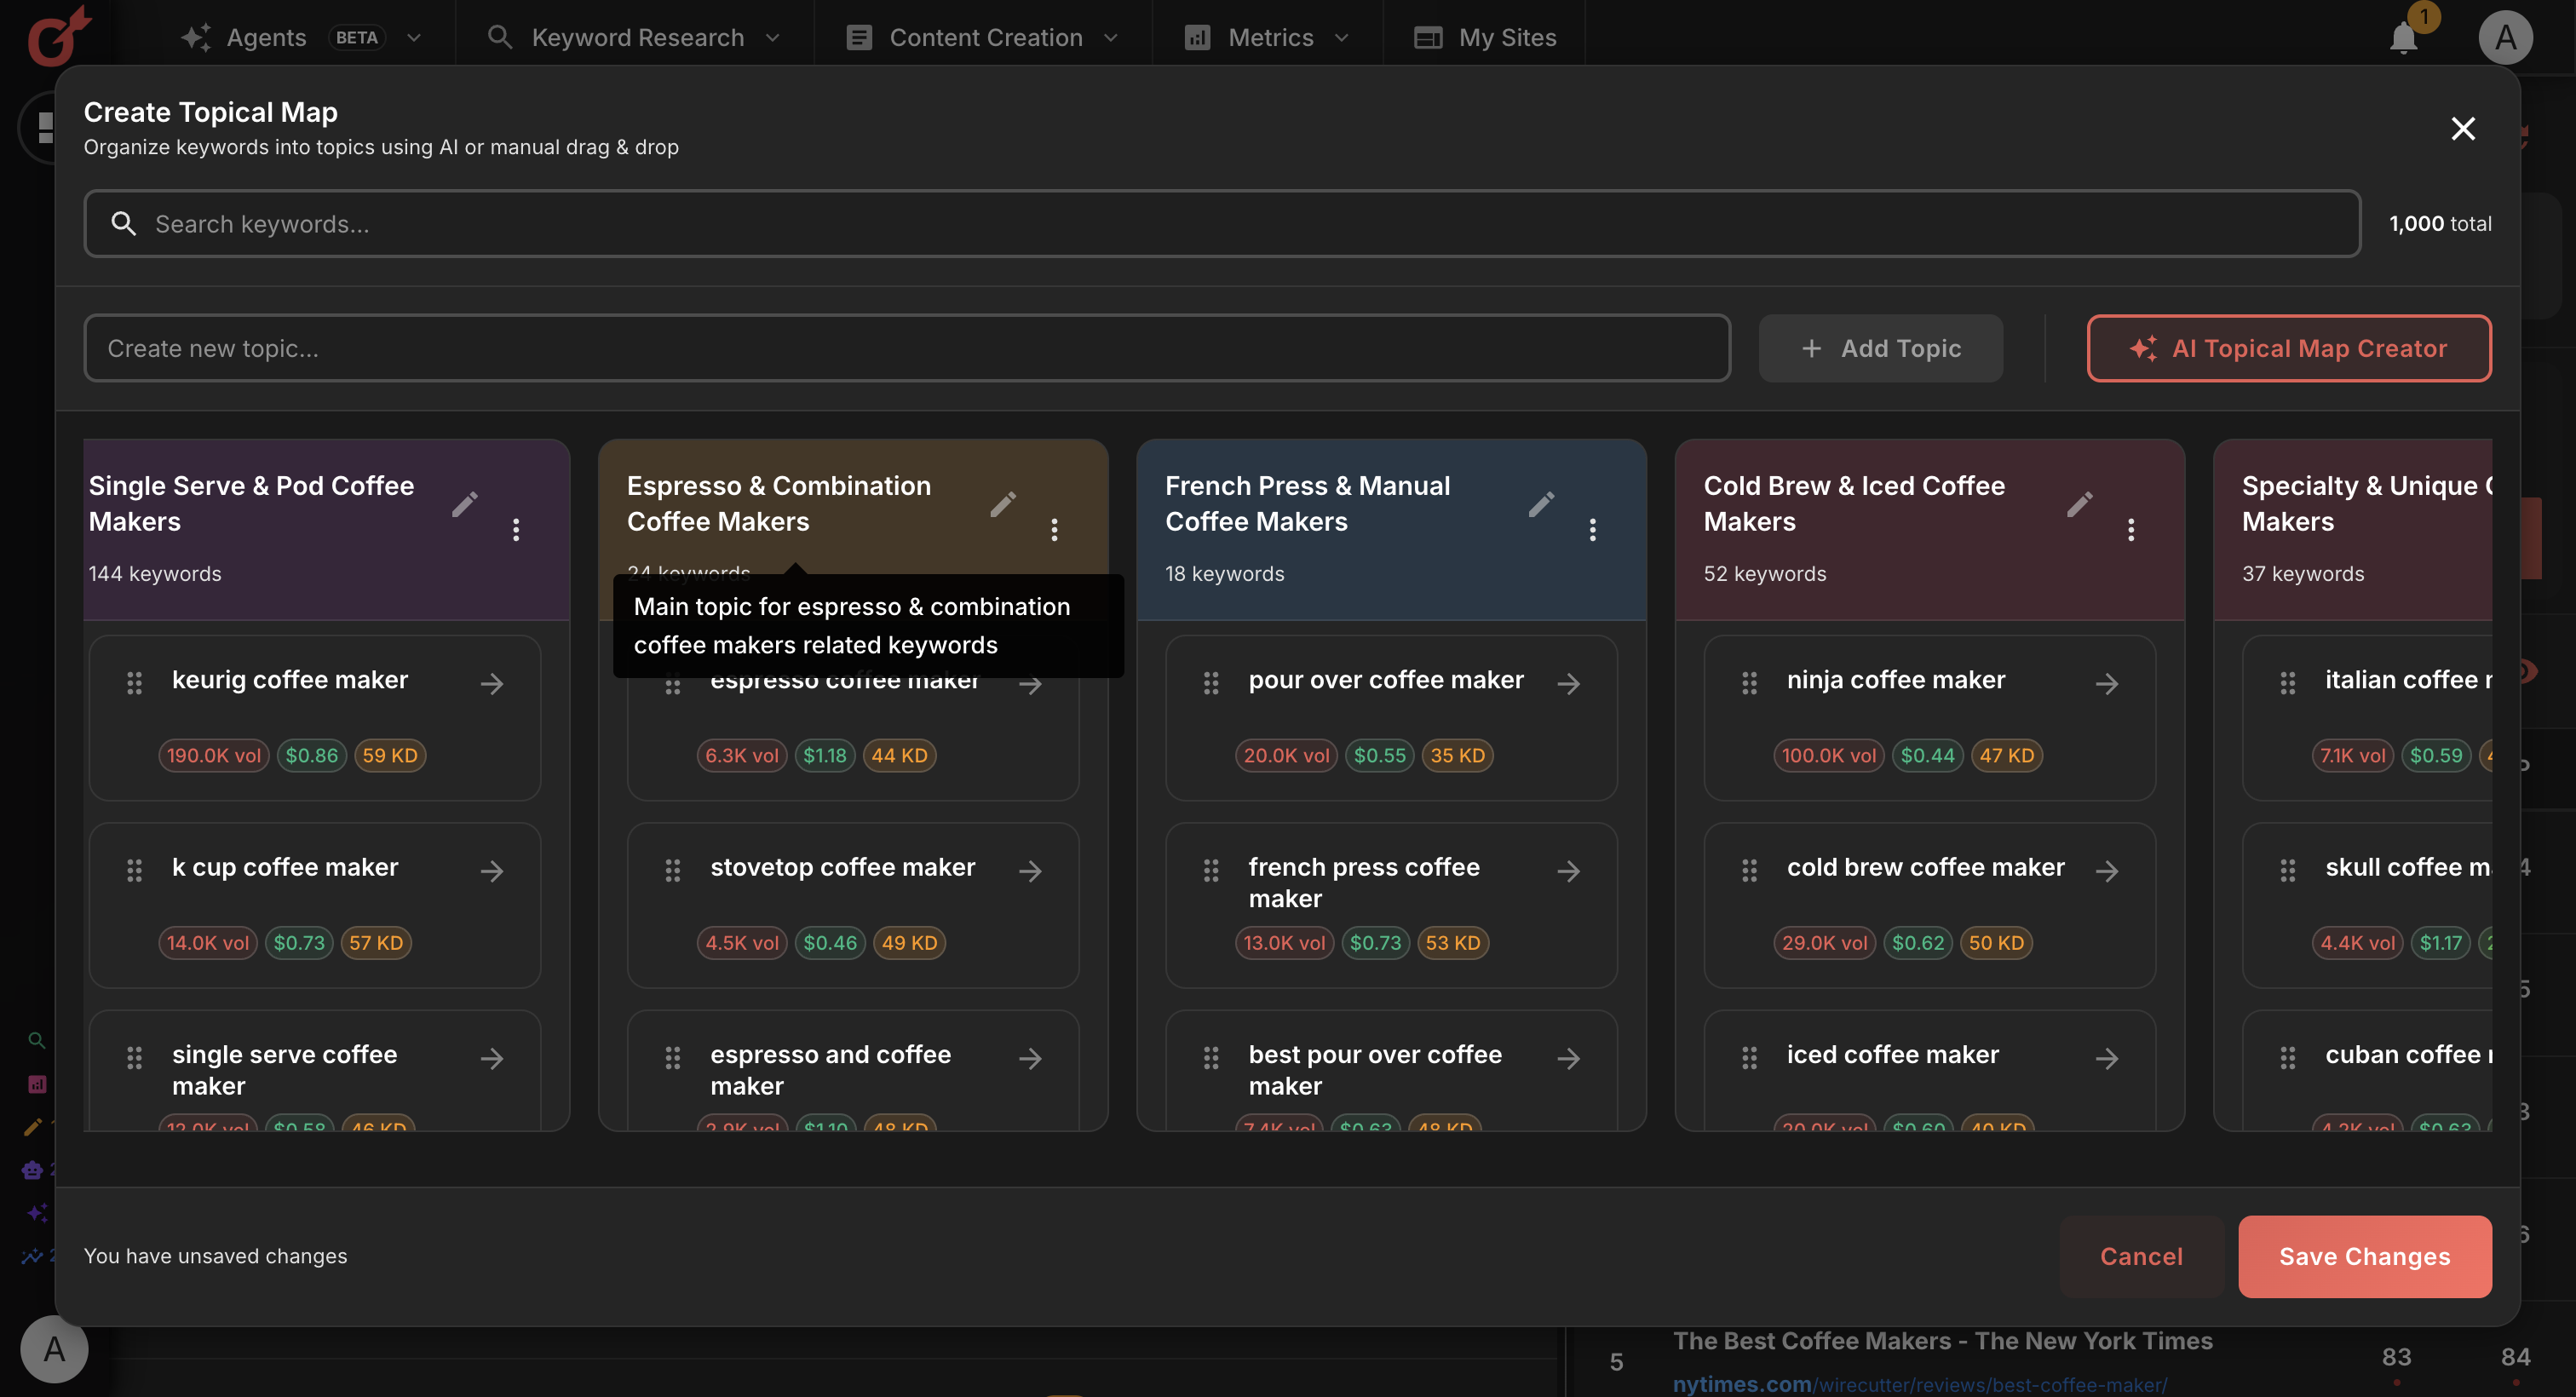Open the three-dot menu on Espresso card
The image size is (2576, 1397).
(1054, 529)
